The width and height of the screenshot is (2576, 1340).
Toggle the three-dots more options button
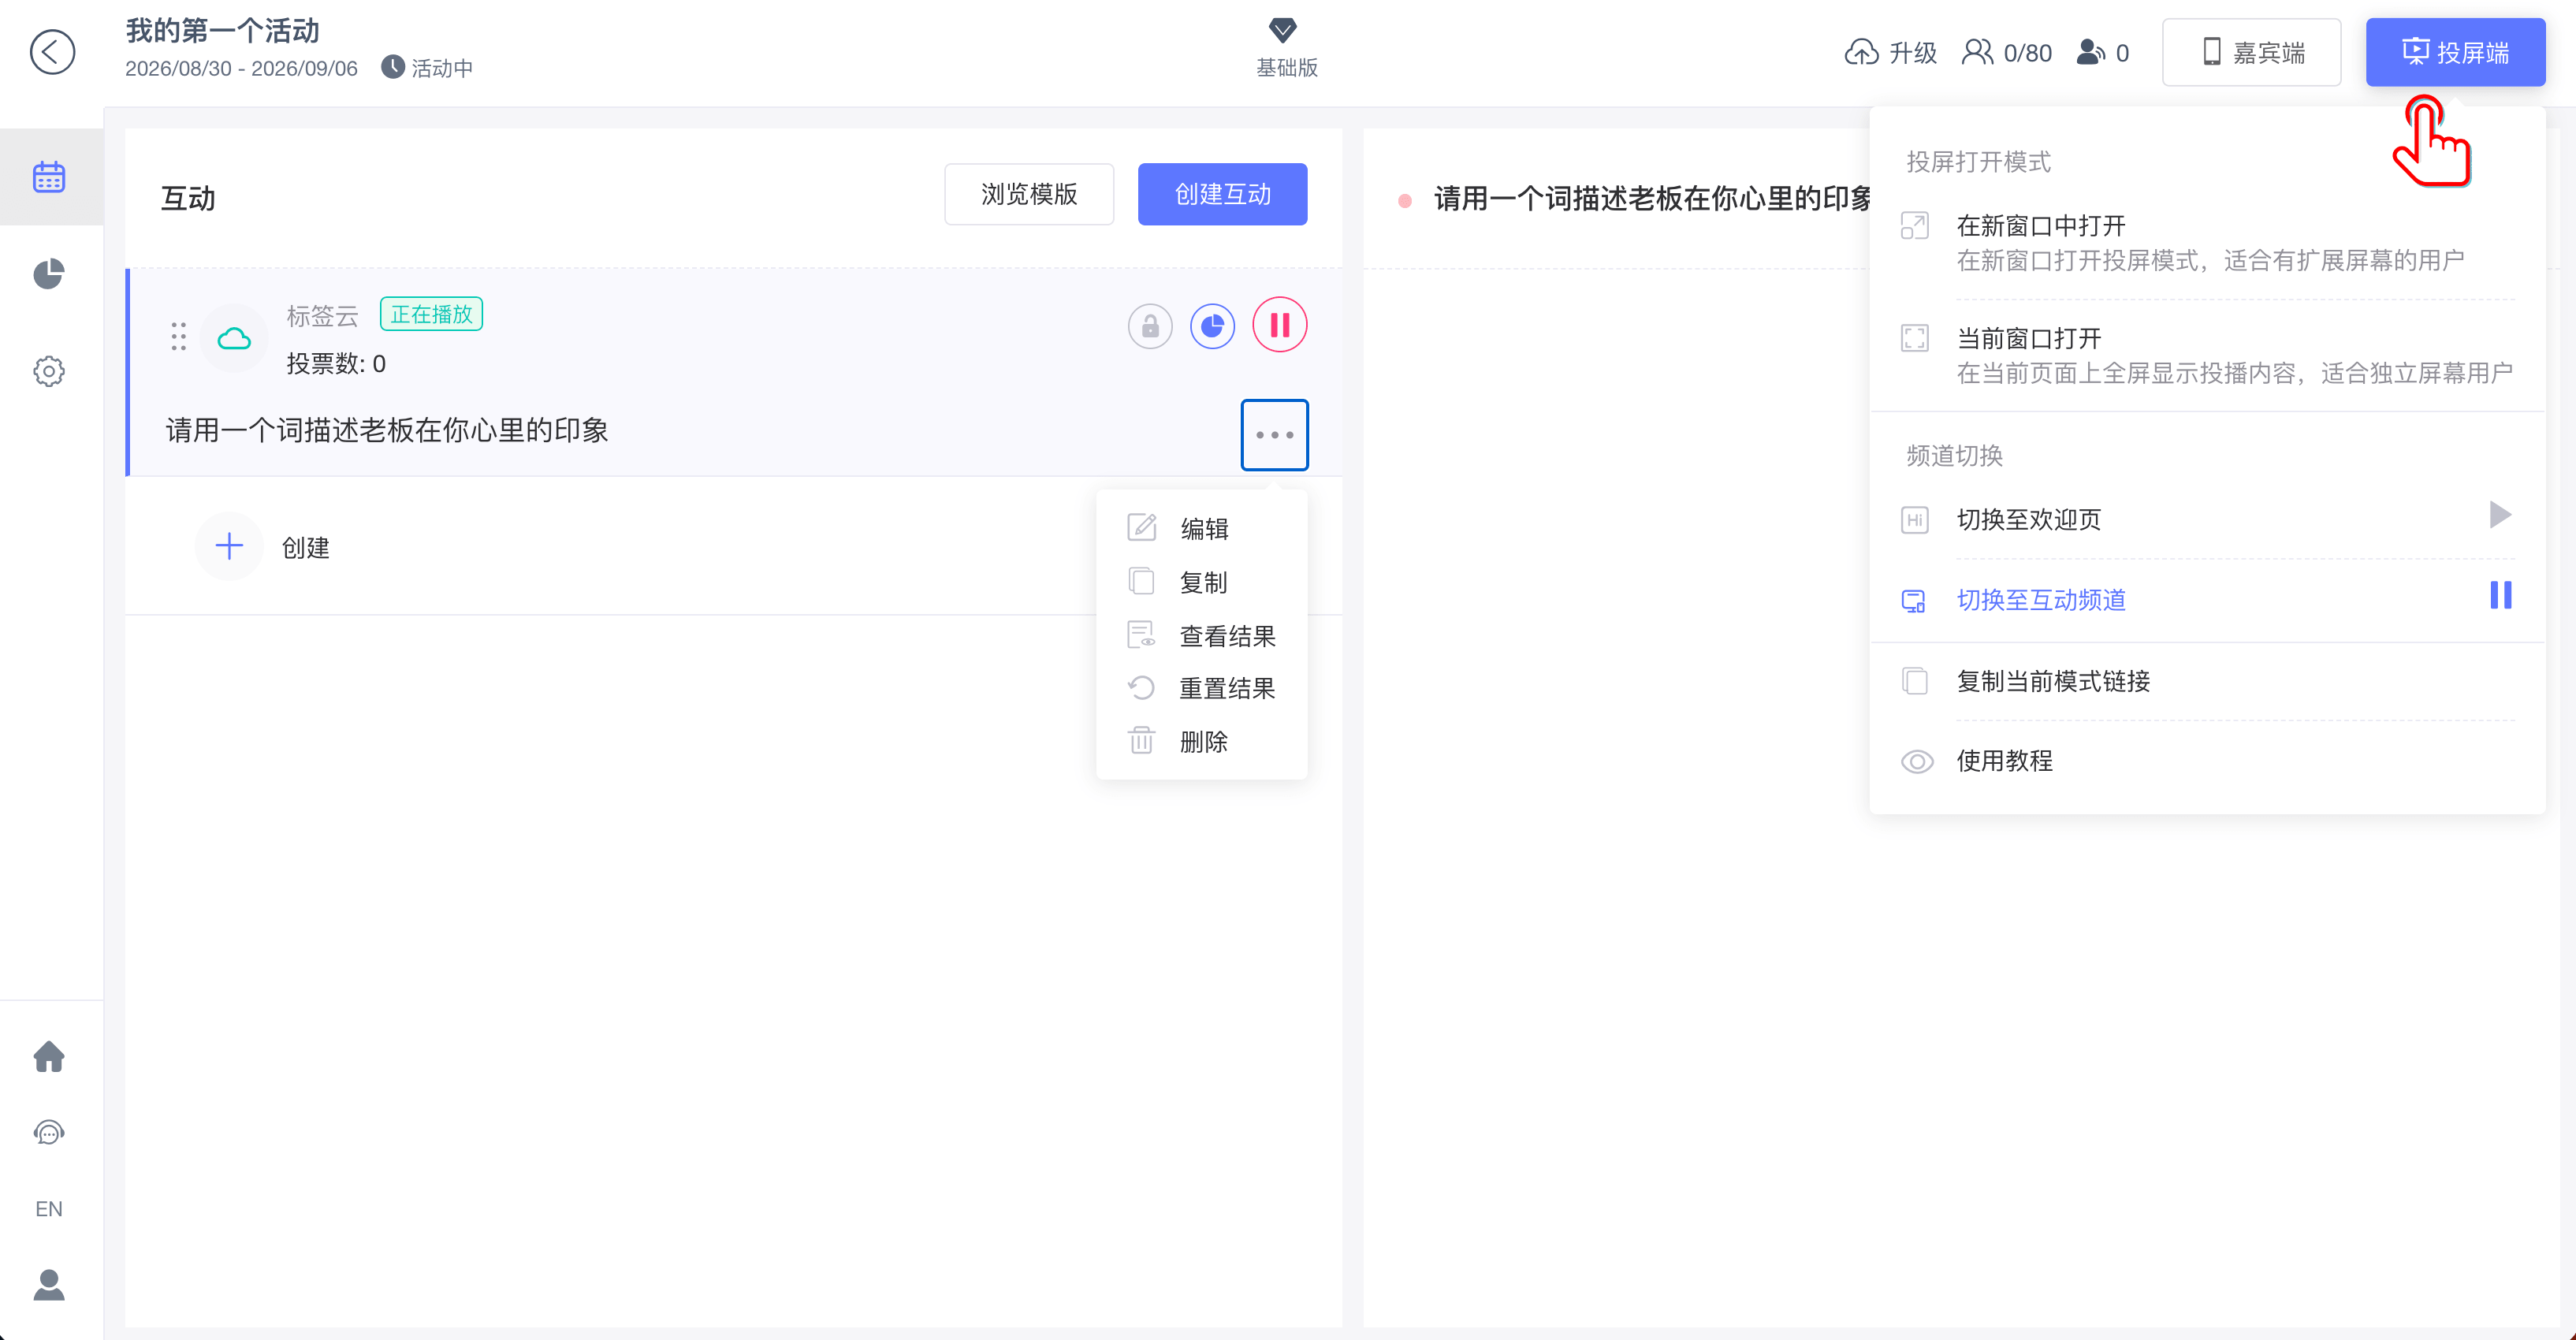(x=1274, y=435)
